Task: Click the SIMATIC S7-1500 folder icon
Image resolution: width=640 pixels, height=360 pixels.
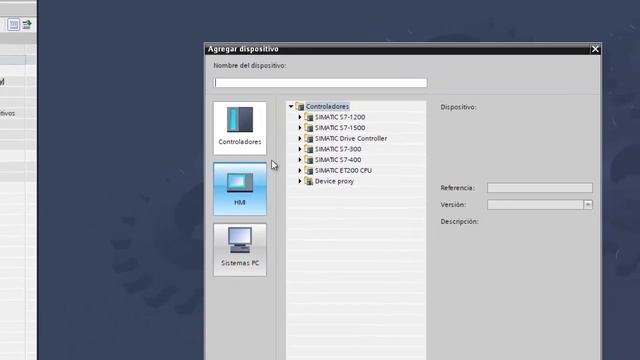Action: click(x=309, y=128)
